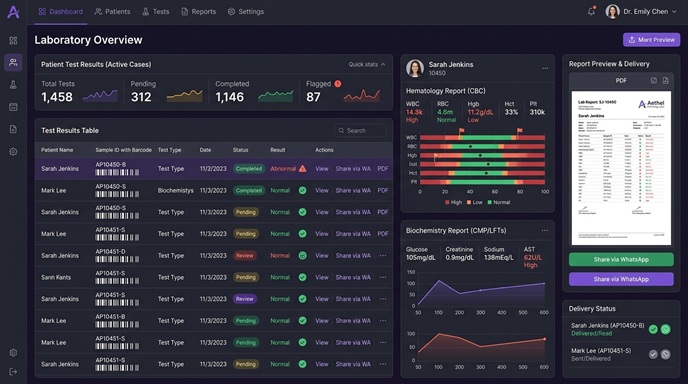Click WhatsApp status icon for Sarah Jenkins delivery
The width and height of the screenshot is (688, 384).
tap(666, 329)
